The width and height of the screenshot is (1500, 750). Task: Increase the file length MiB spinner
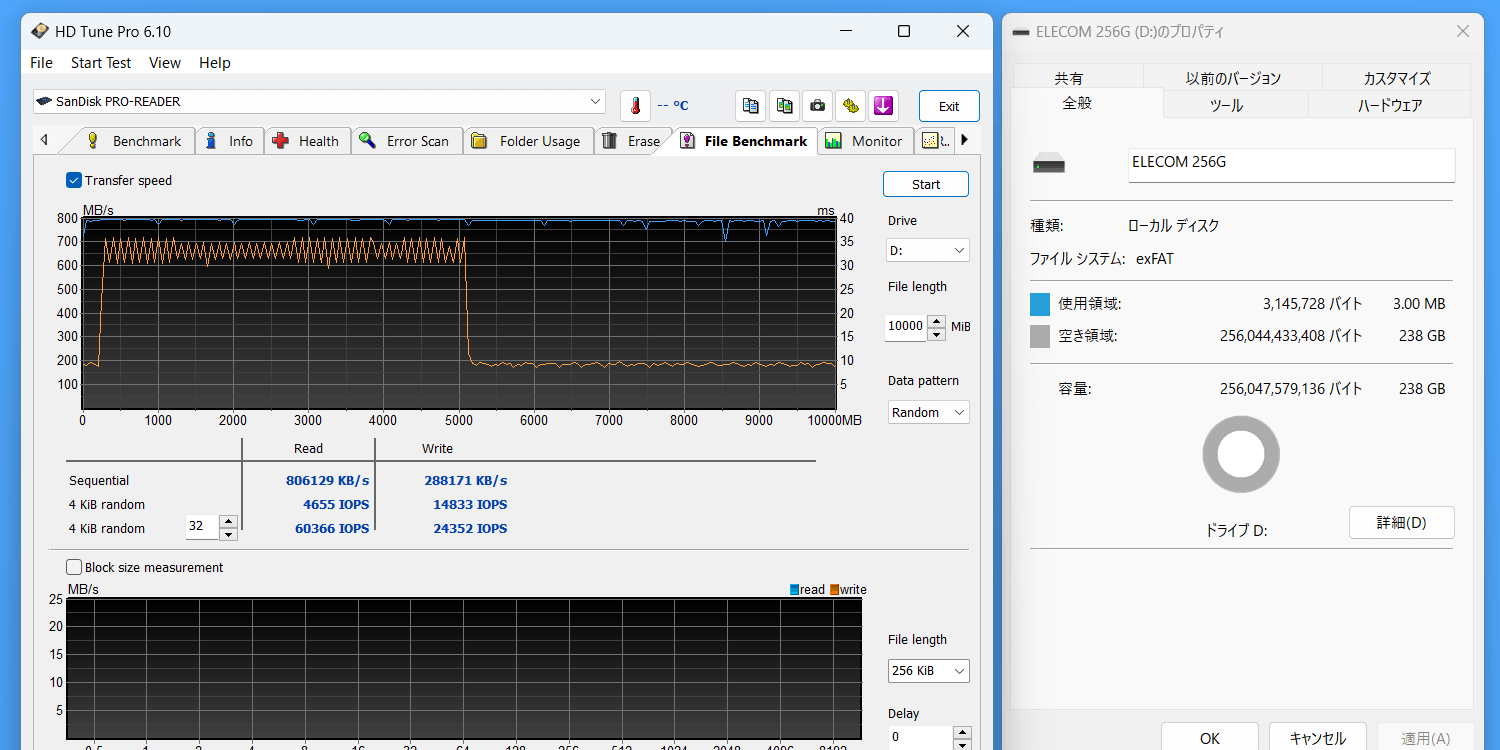936,321
